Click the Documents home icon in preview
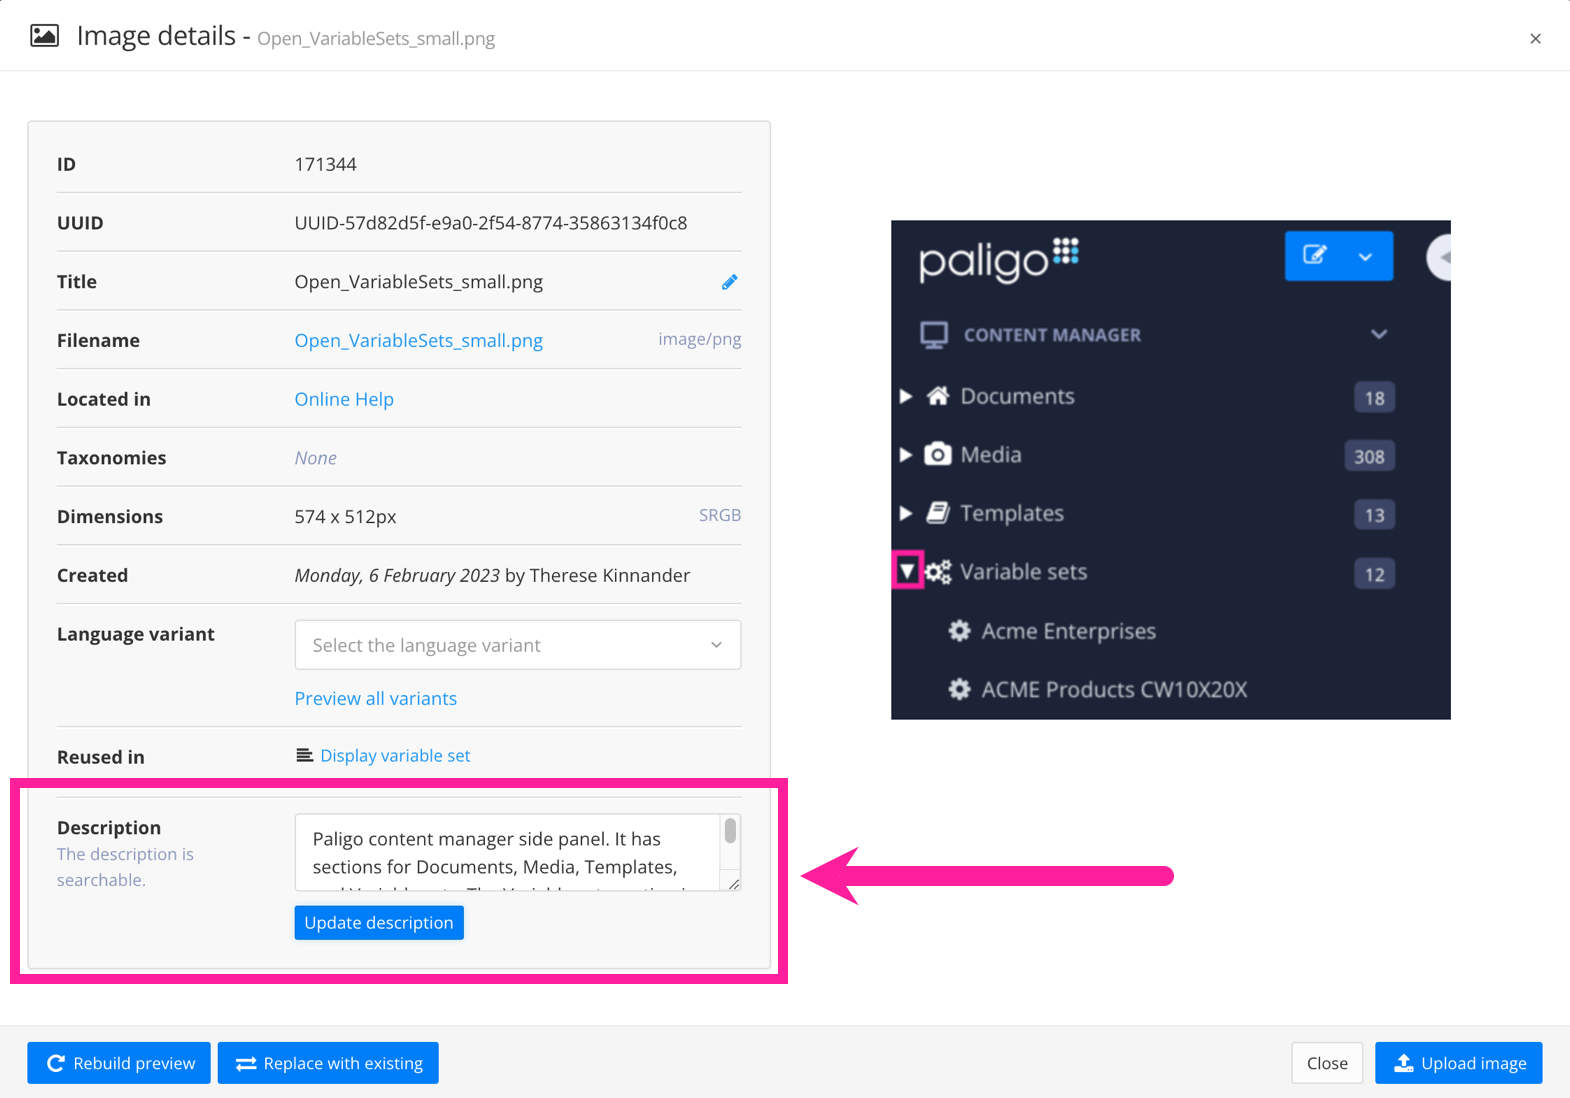The height and width of the screenshot is (1098, 1570). coord(937,396)
